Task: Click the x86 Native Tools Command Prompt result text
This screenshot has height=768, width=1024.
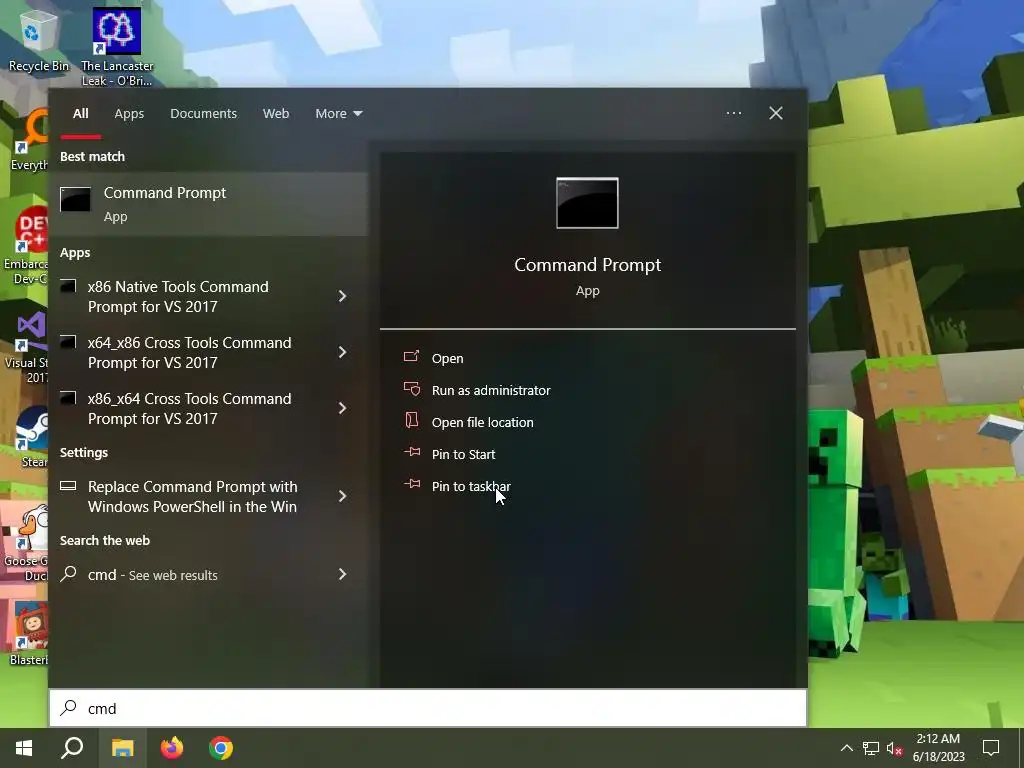Action: point(178,296)
